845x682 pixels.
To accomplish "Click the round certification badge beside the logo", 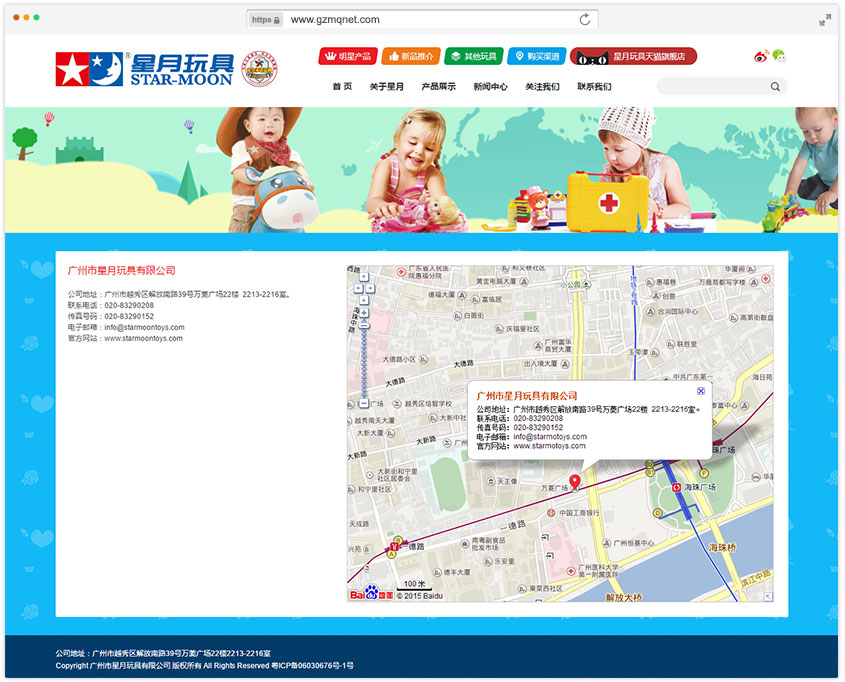I will pyautogui.click(x=259, y=68).
